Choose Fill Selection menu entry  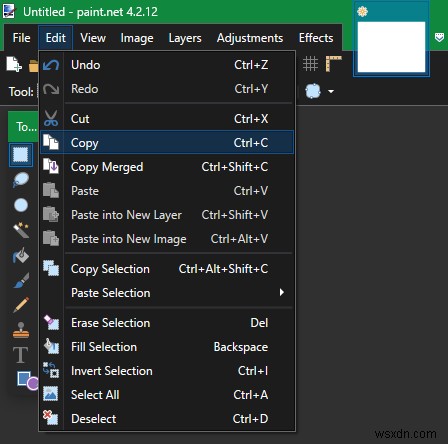tap(167, 347)
